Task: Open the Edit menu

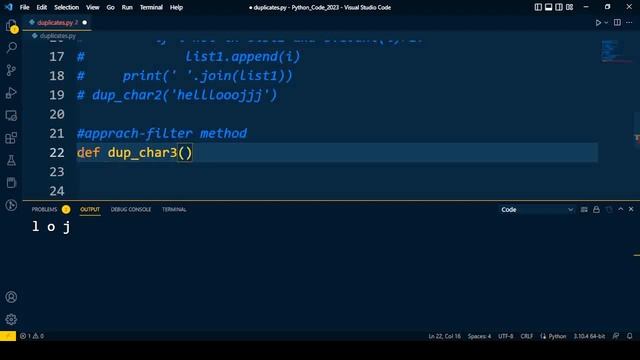Action: click(x=42, y=7)
